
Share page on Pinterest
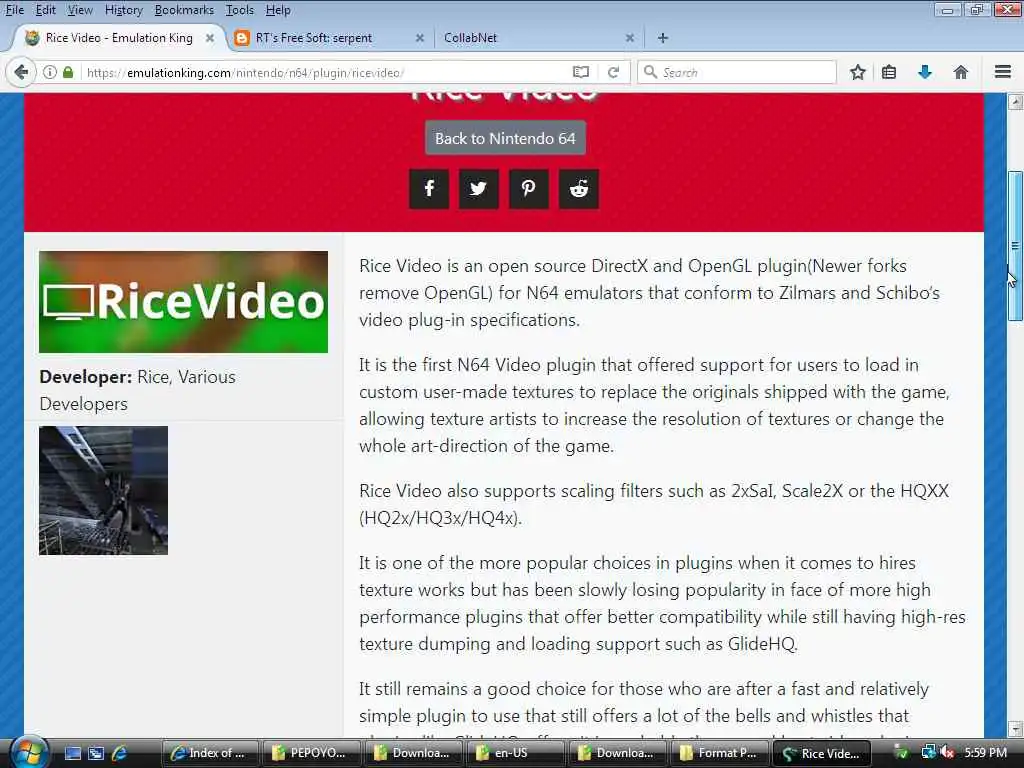(528, 189)
